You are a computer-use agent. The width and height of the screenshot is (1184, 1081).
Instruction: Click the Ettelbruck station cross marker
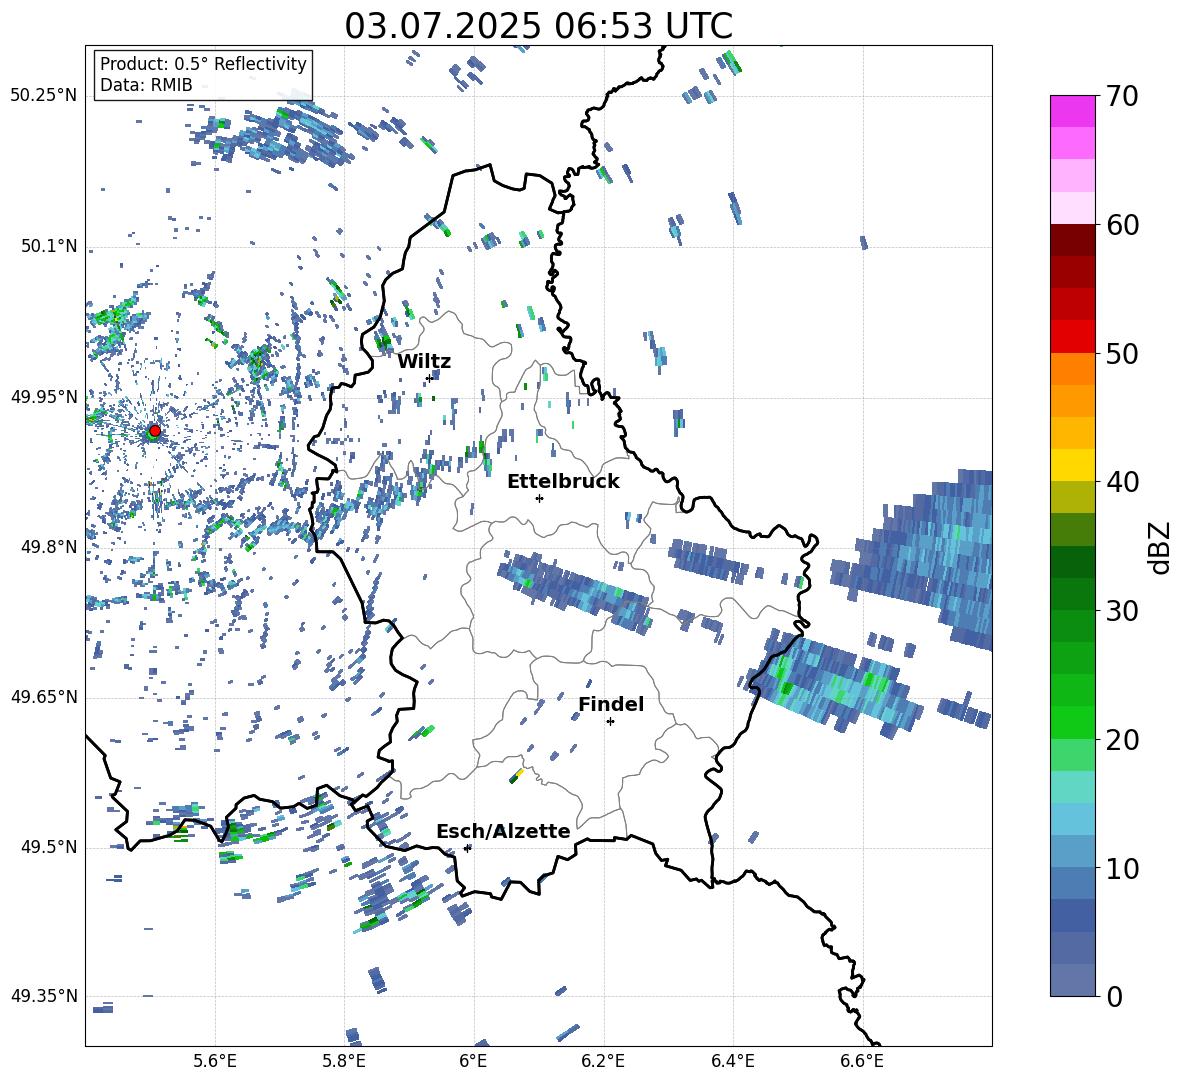point(539,498)
